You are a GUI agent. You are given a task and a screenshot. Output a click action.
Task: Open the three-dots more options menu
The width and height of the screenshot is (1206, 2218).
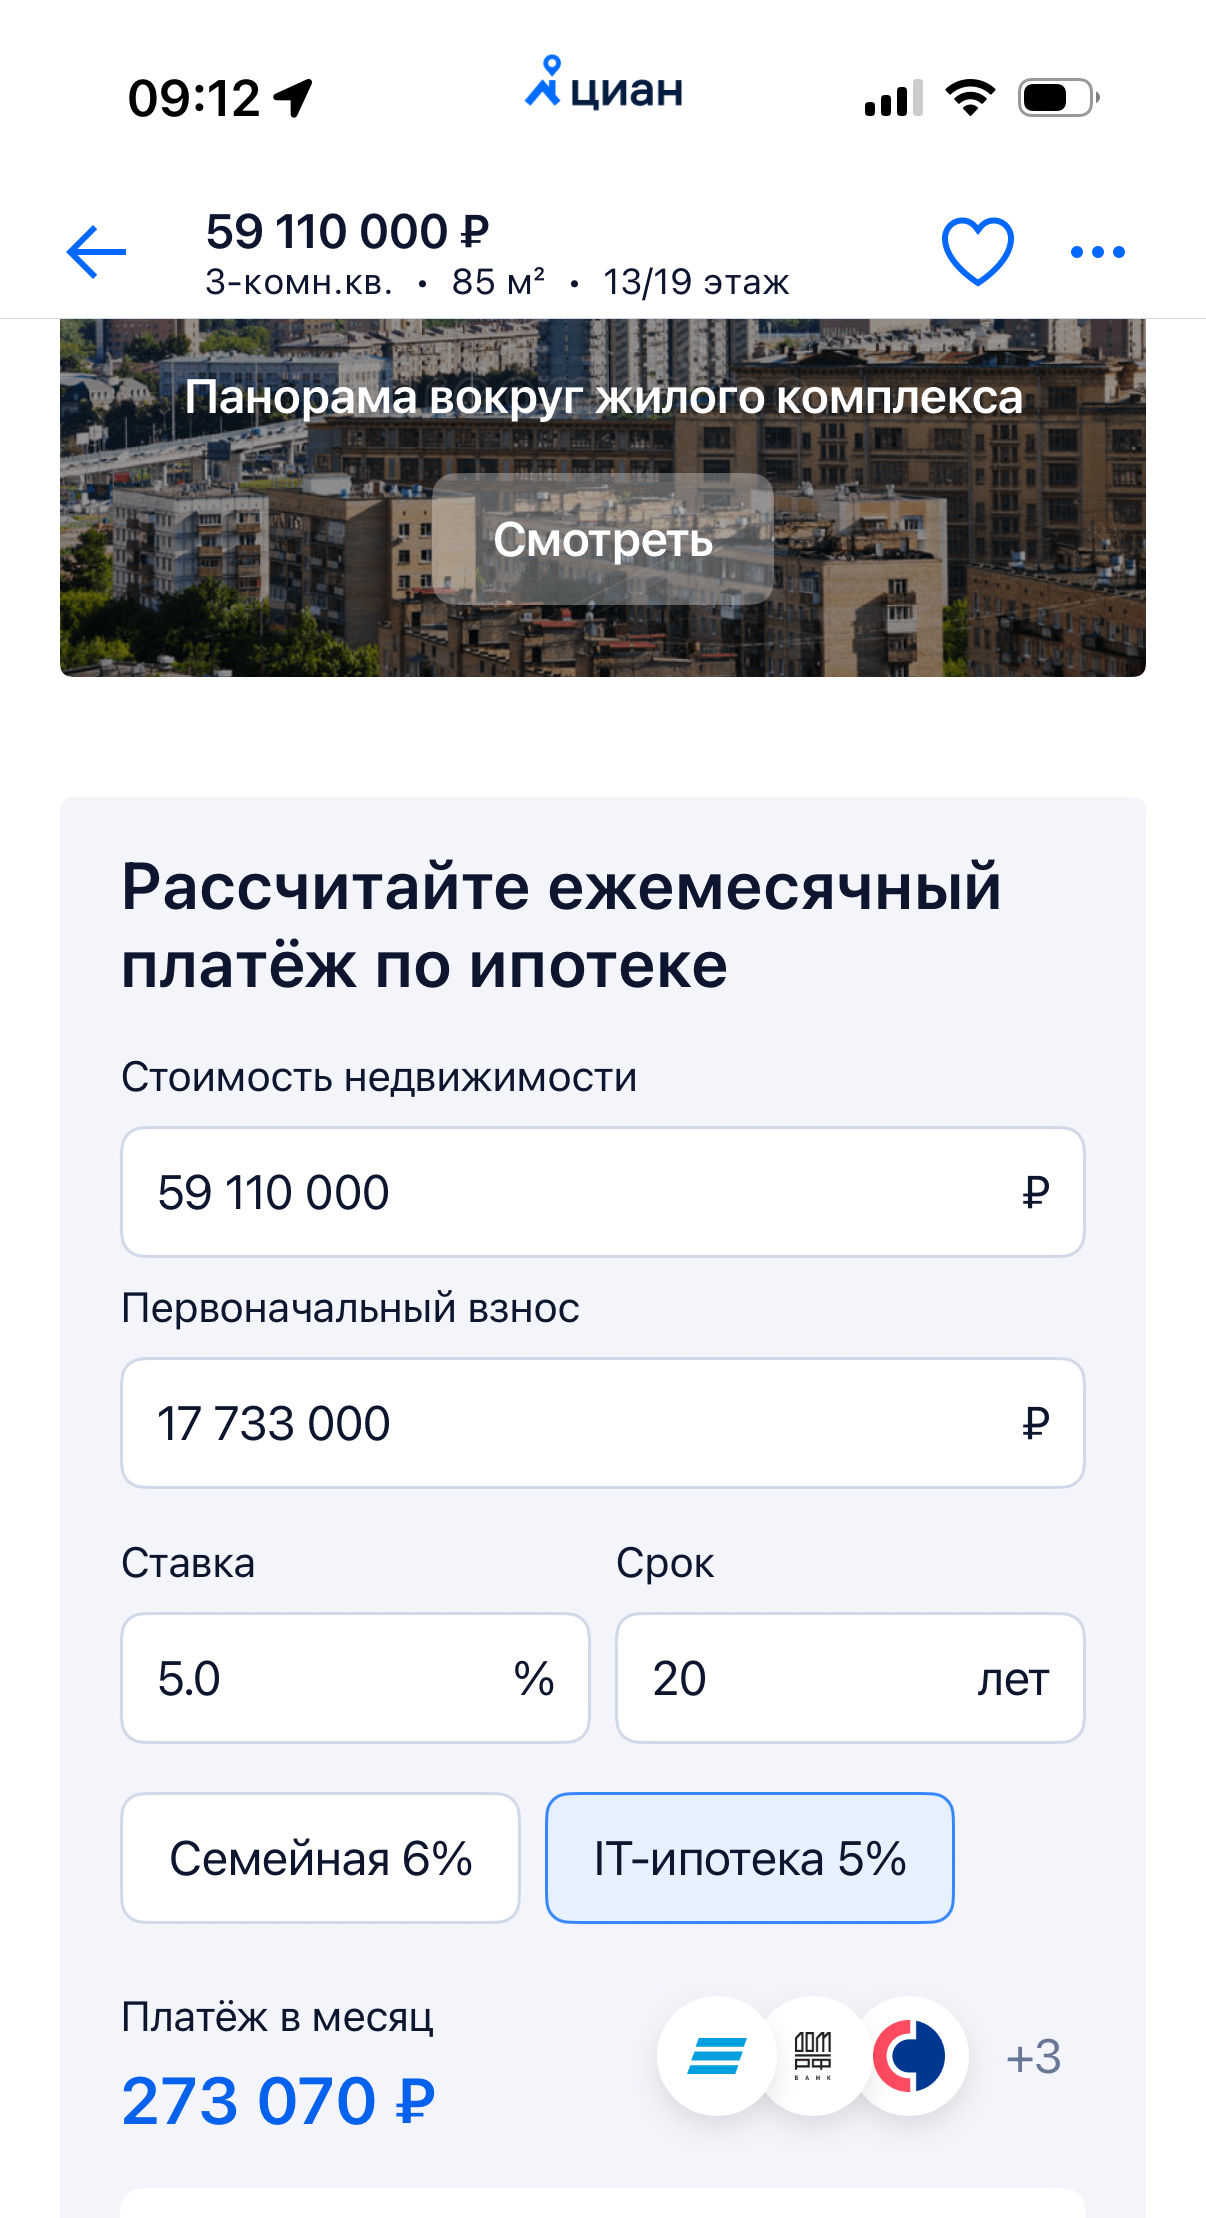(1097, 252)
